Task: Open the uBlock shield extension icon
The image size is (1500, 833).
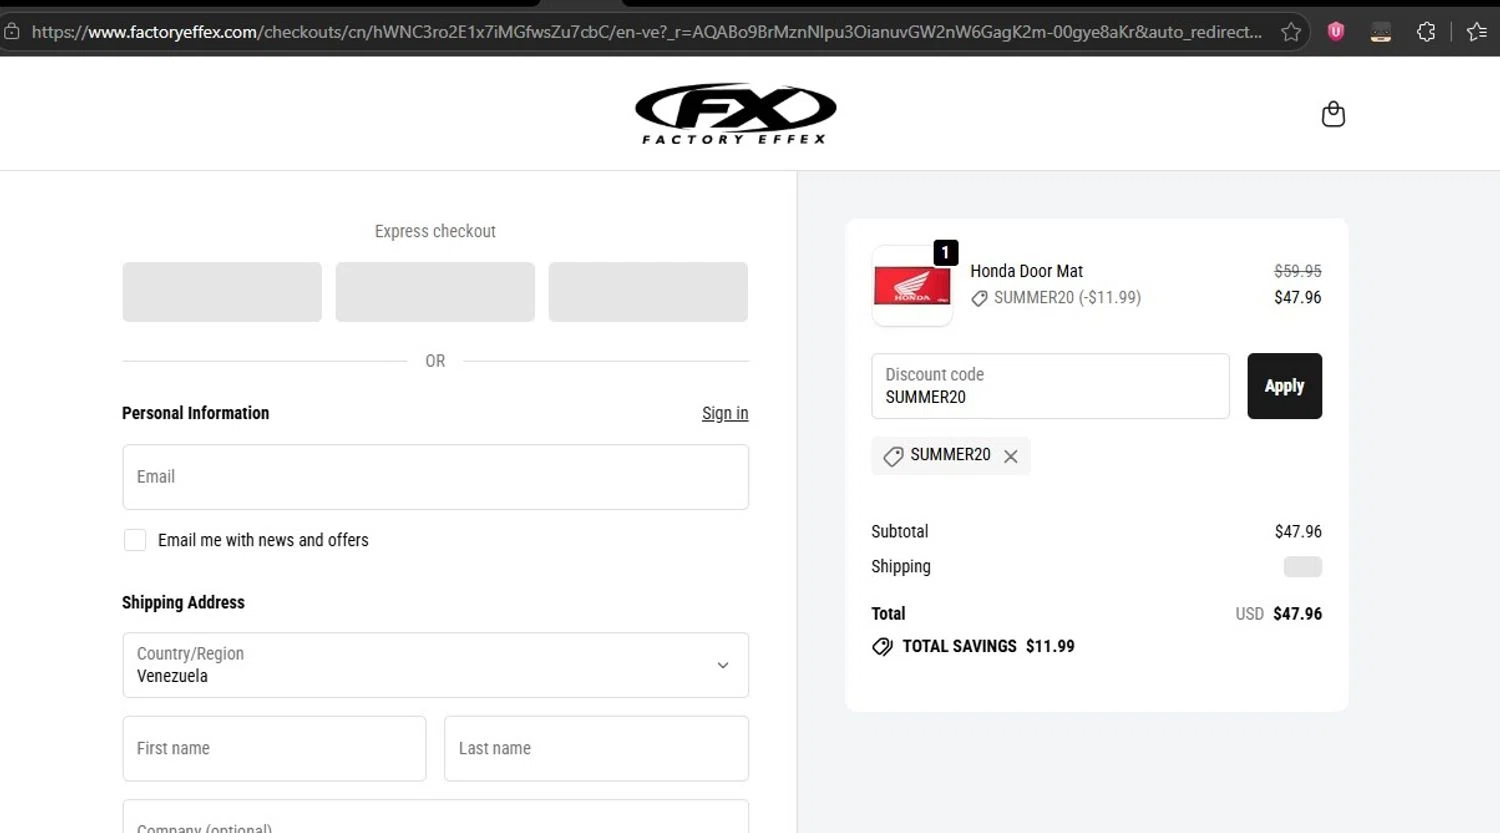Action: click(x=1335, y=32)
